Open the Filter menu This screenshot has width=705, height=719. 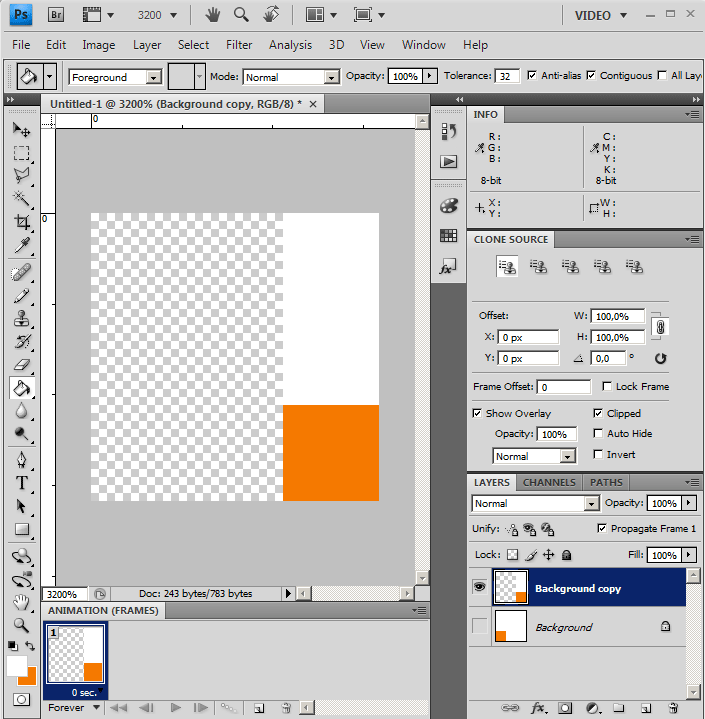point(239,45)
